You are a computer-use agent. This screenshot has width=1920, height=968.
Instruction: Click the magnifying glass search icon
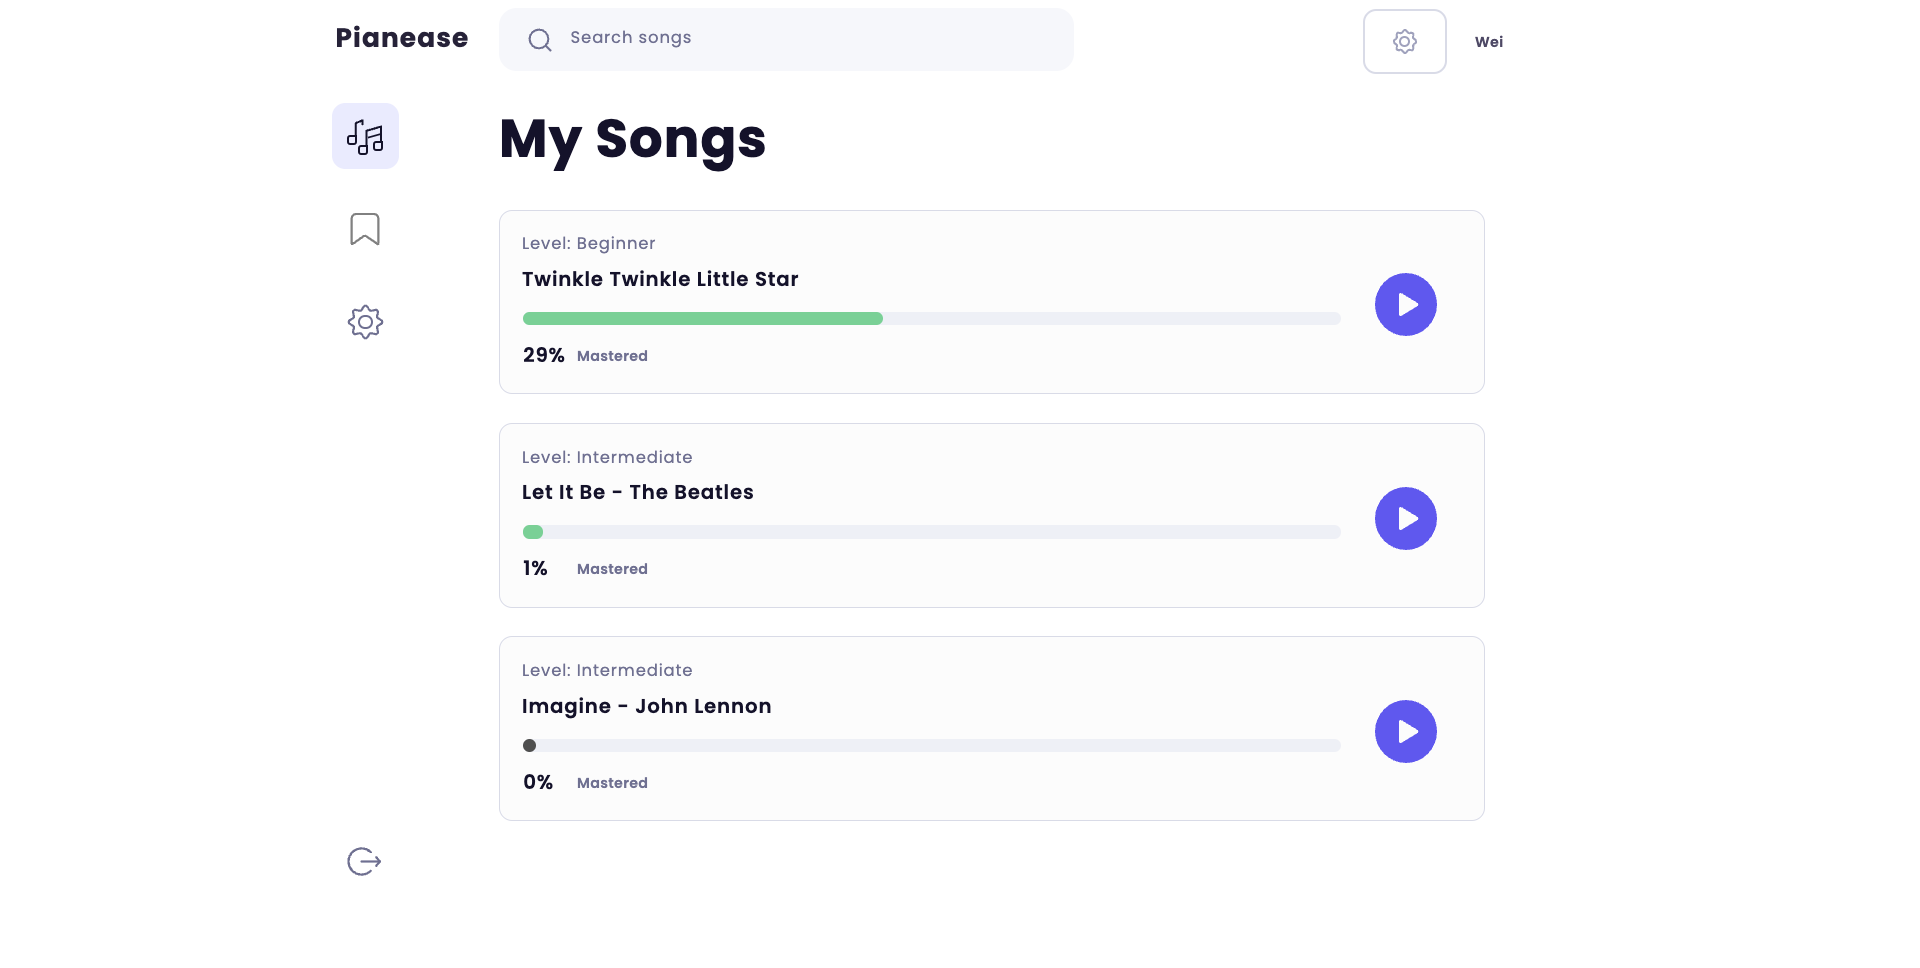539,39
